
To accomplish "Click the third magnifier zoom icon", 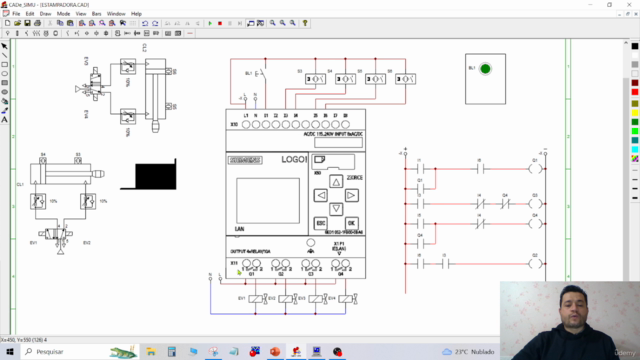I will tap(293, 23).
